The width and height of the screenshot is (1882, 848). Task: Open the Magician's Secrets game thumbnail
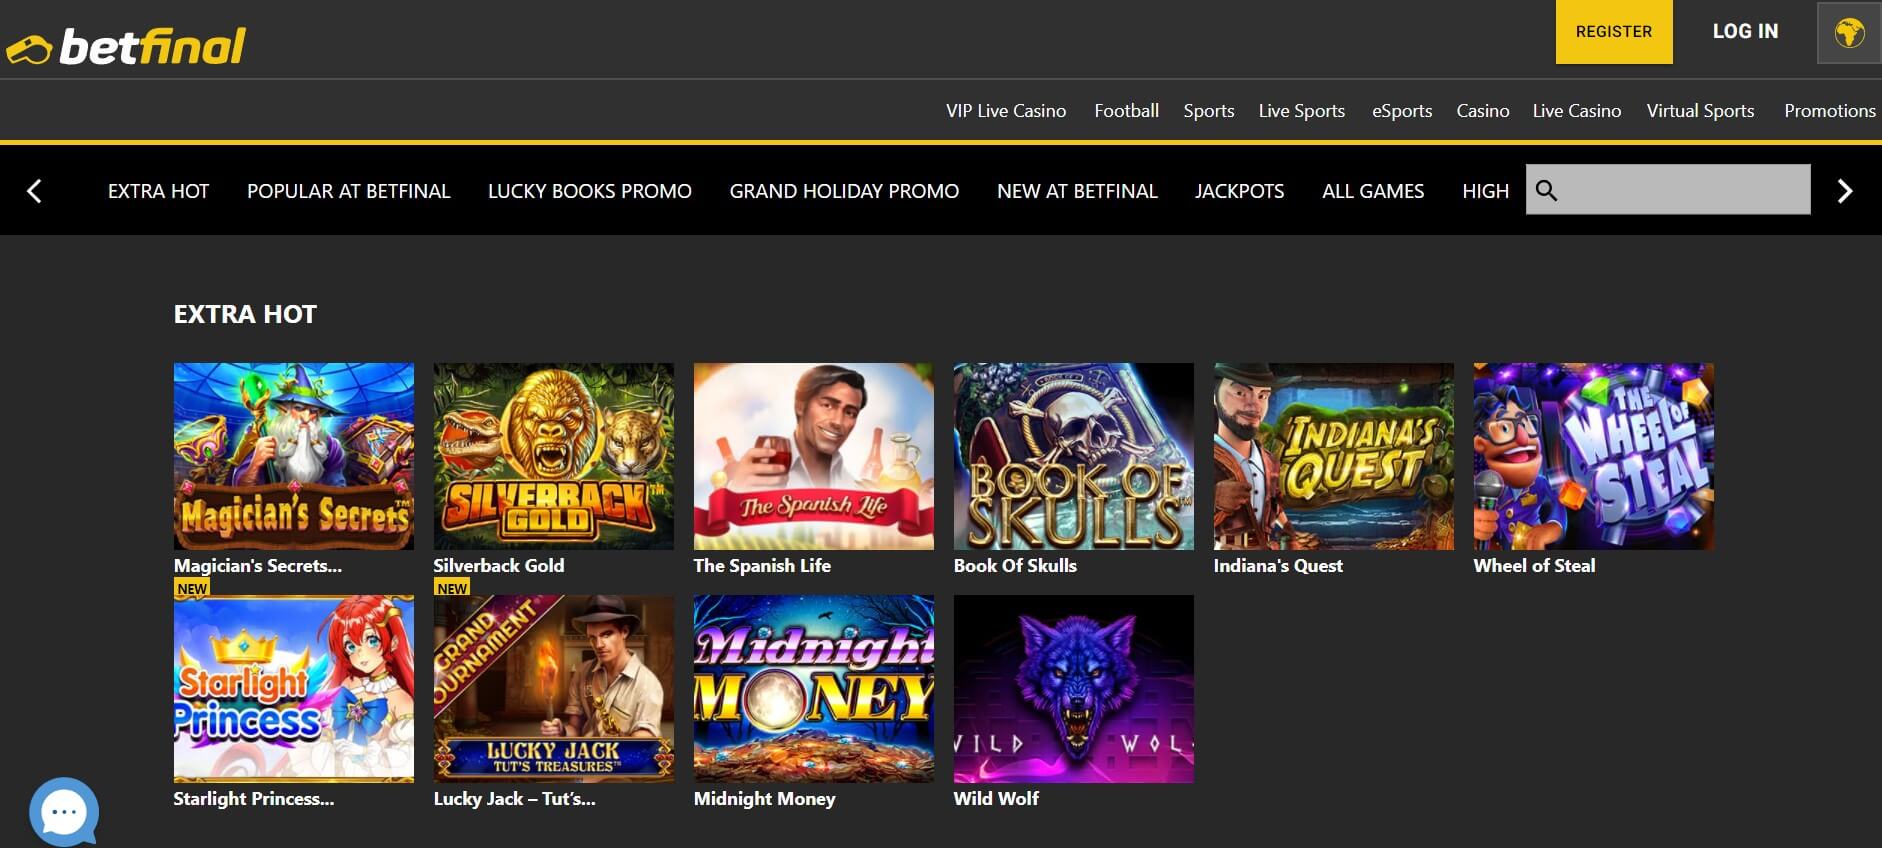294,456
